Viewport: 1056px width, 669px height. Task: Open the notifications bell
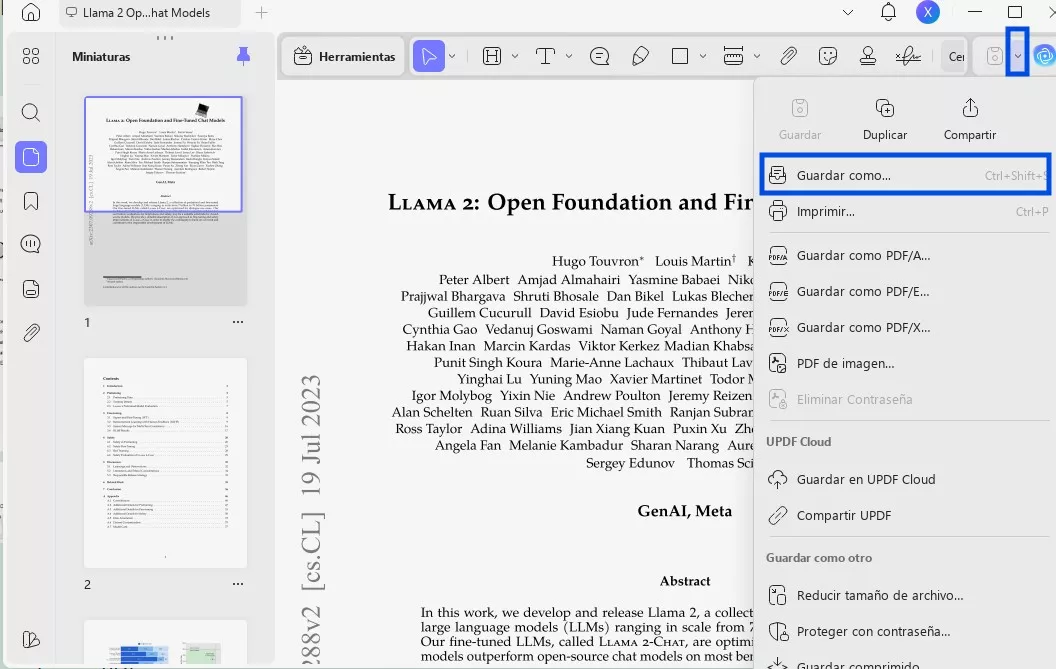[x=888, y=13]
